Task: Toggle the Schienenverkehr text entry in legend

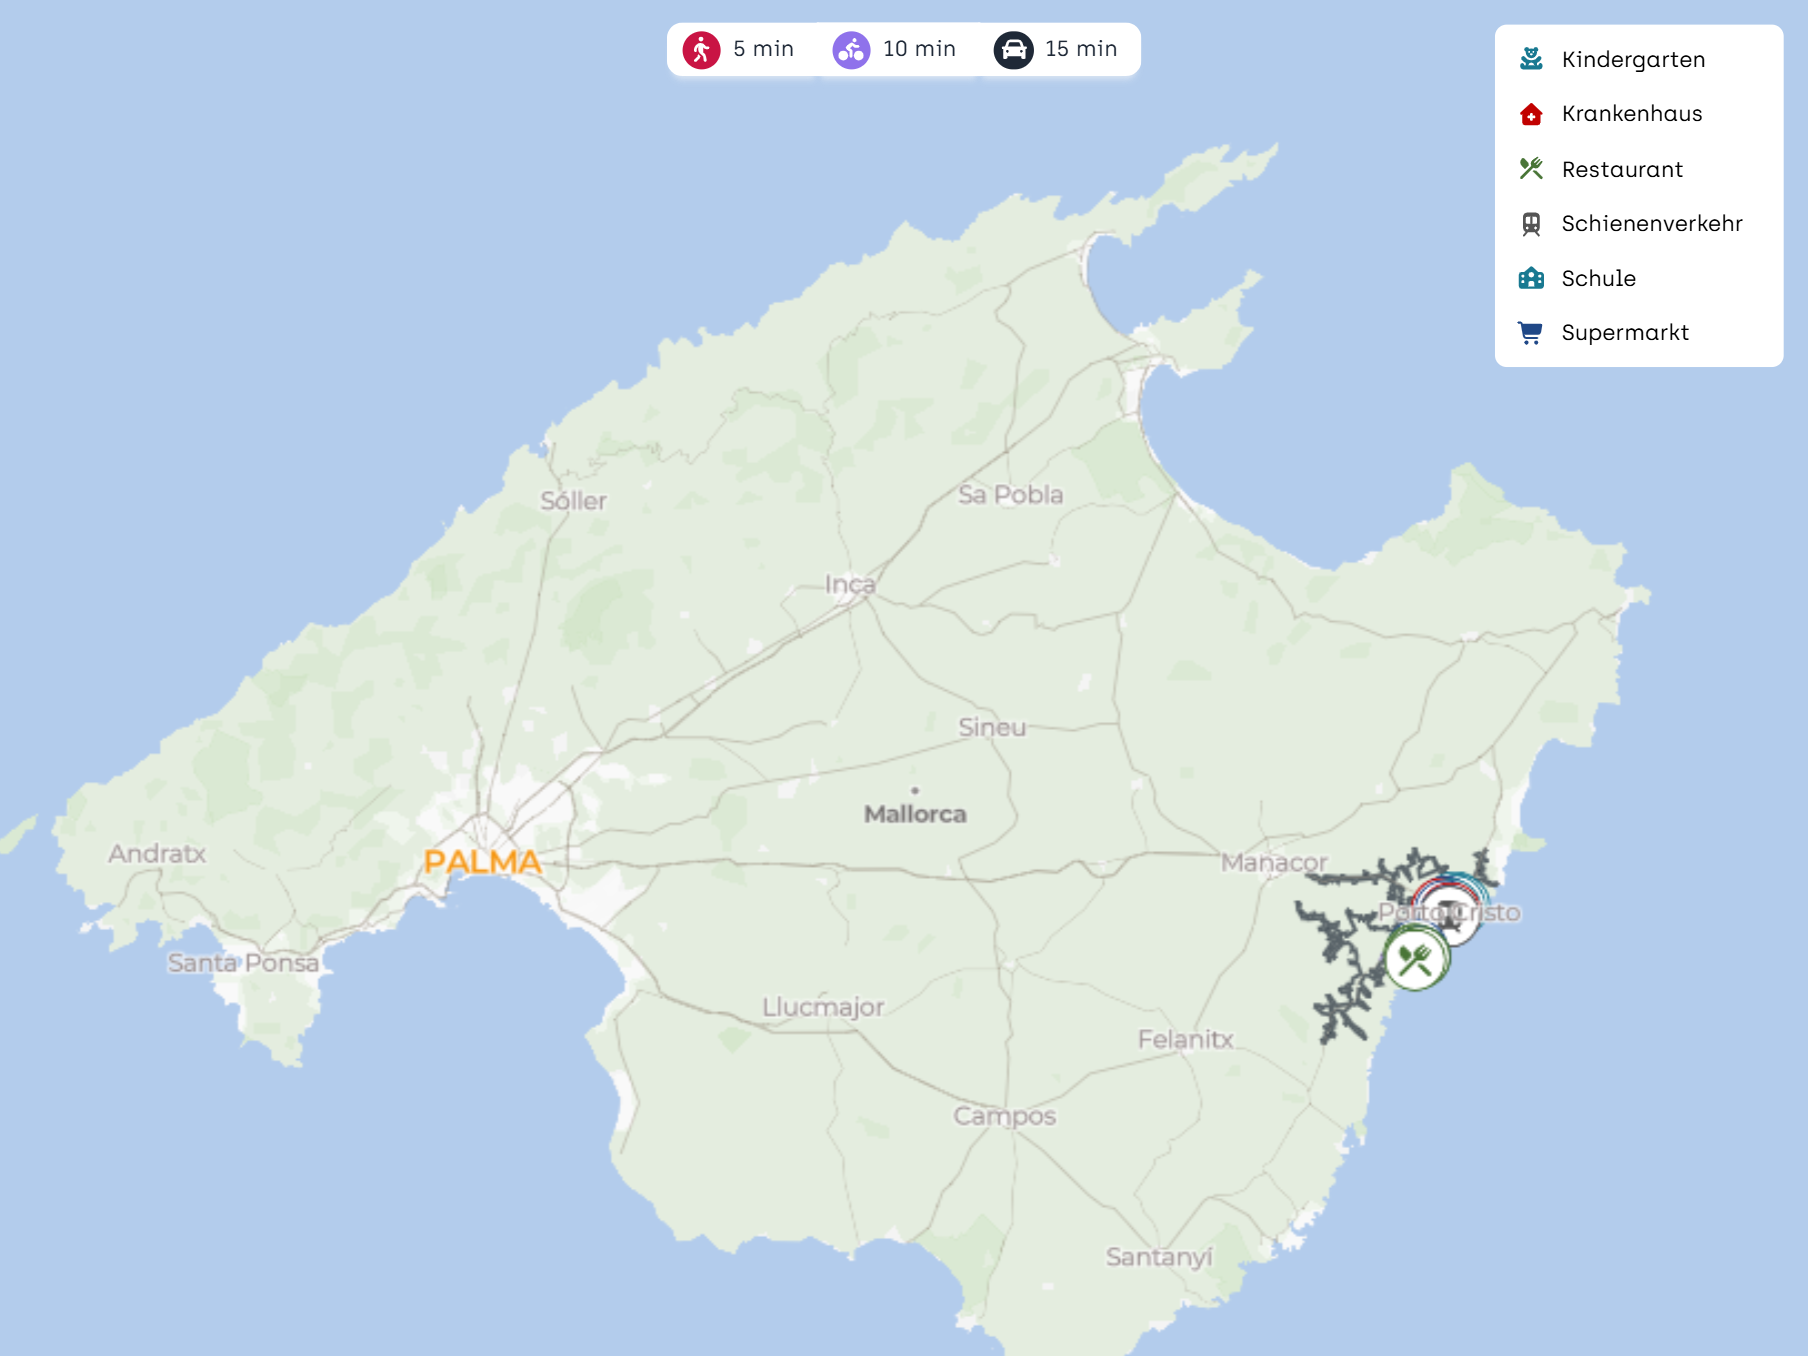Action: (1652, 224)
